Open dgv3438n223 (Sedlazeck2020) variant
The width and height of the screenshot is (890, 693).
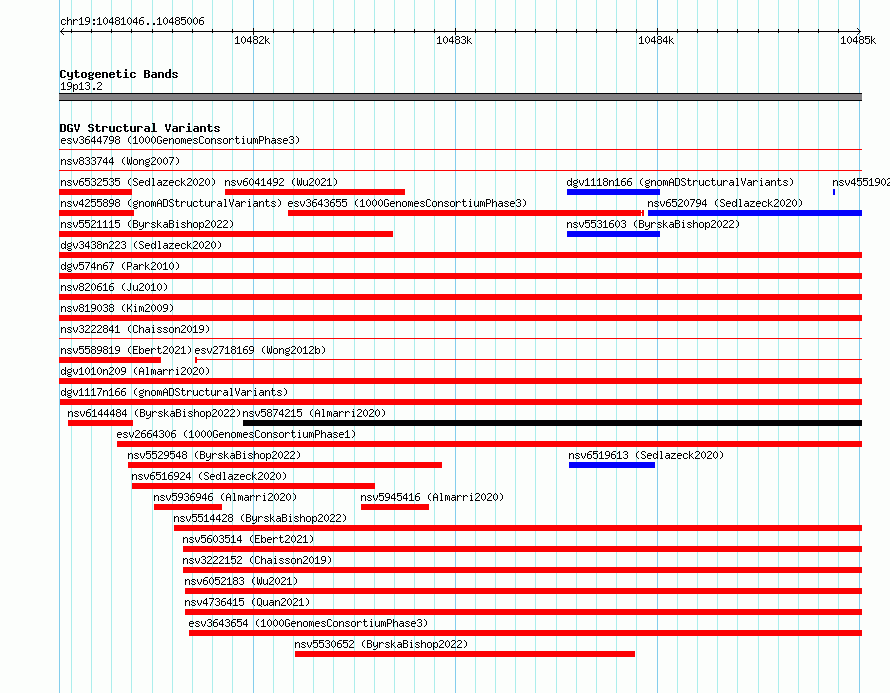coord(141,245)
